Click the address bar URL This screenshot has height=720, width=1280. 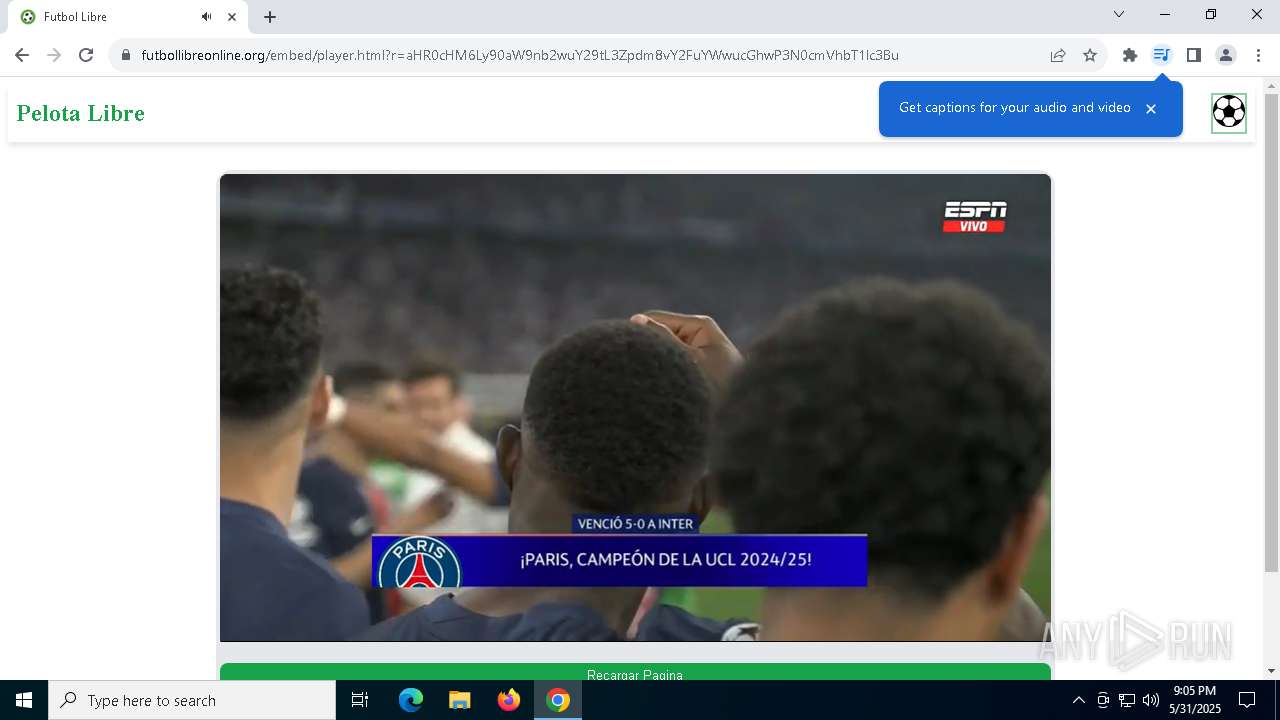tap(520, 55)
